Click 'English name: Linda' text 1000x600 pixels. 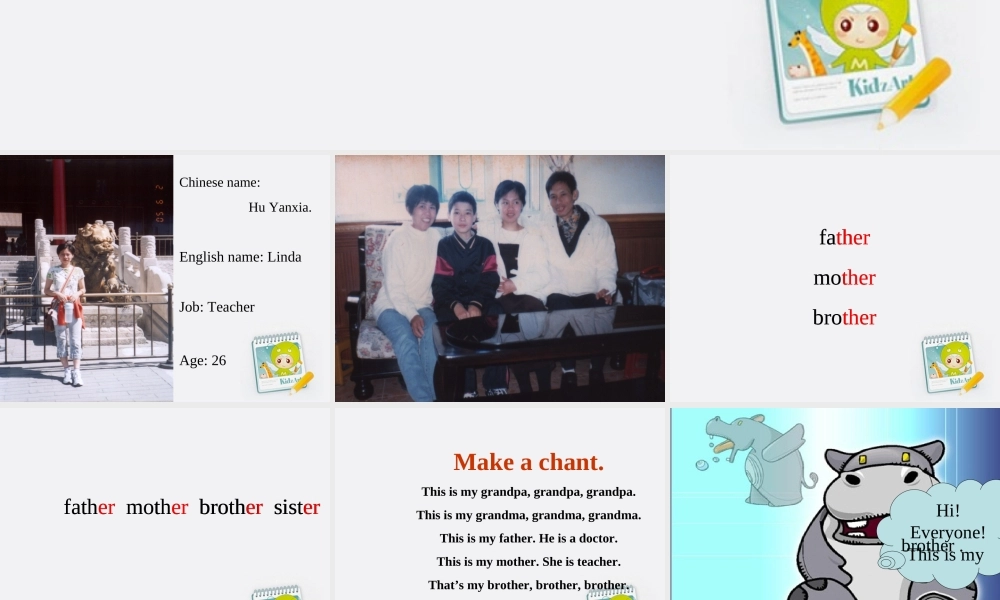tap(240, 257)
